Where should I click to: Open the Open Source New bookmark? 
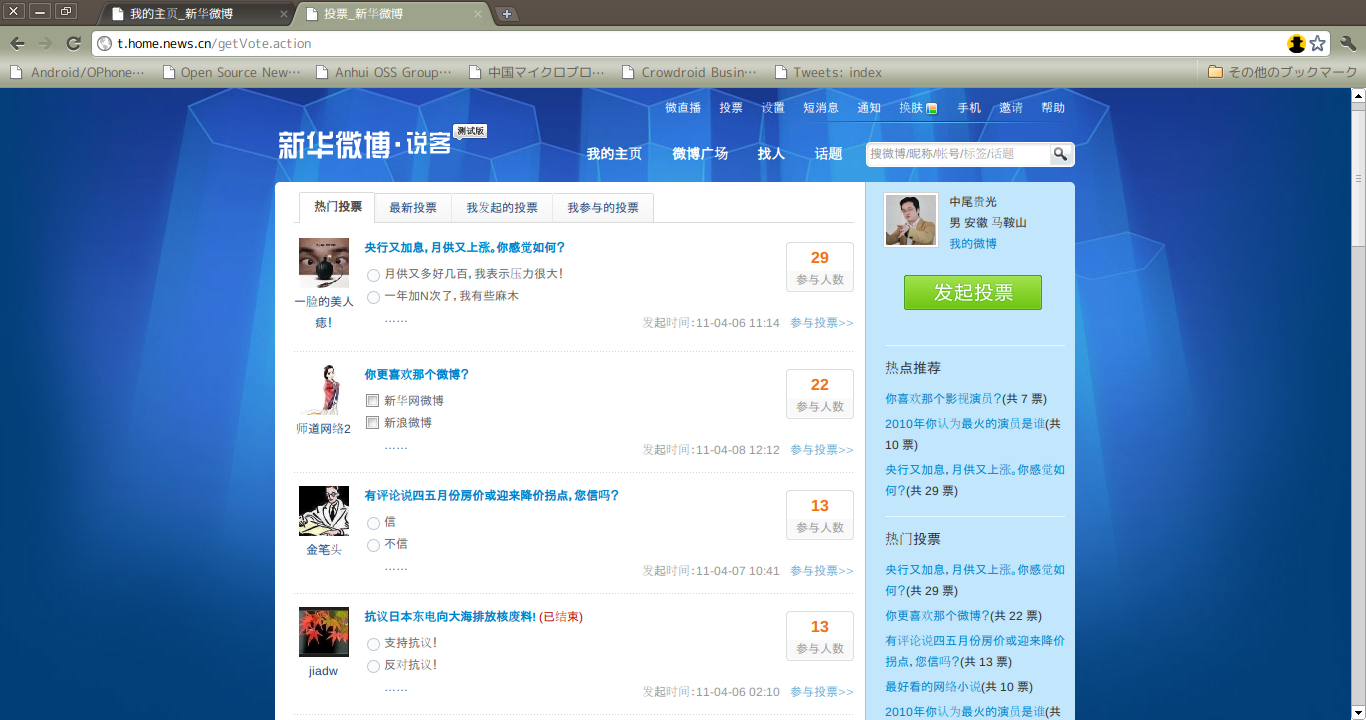click(x=231, y=72)
